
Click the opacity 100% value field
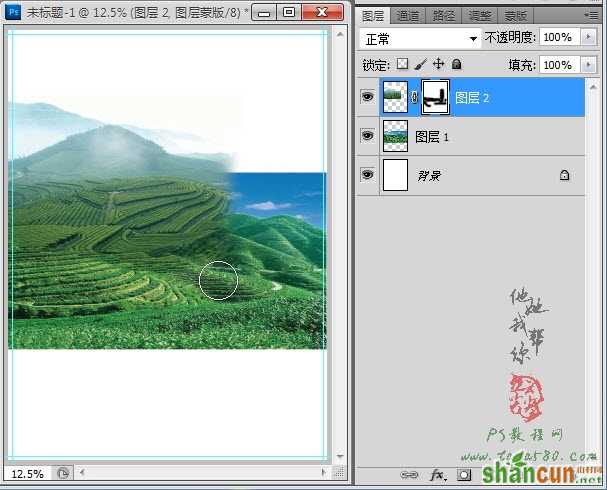tap(559, 37)
